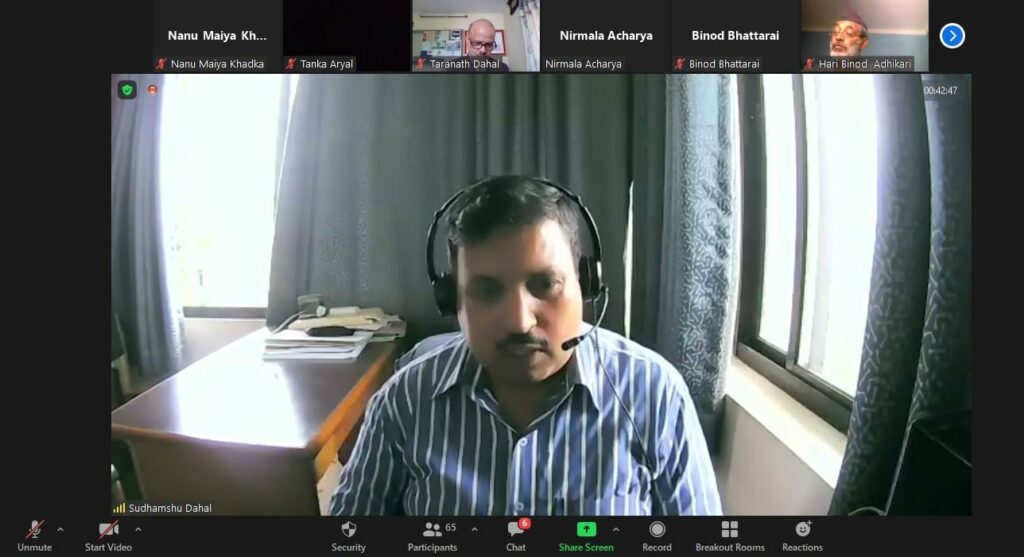
Task: Expand Share Screen advanced options arrow
Action: click(616, 529)
